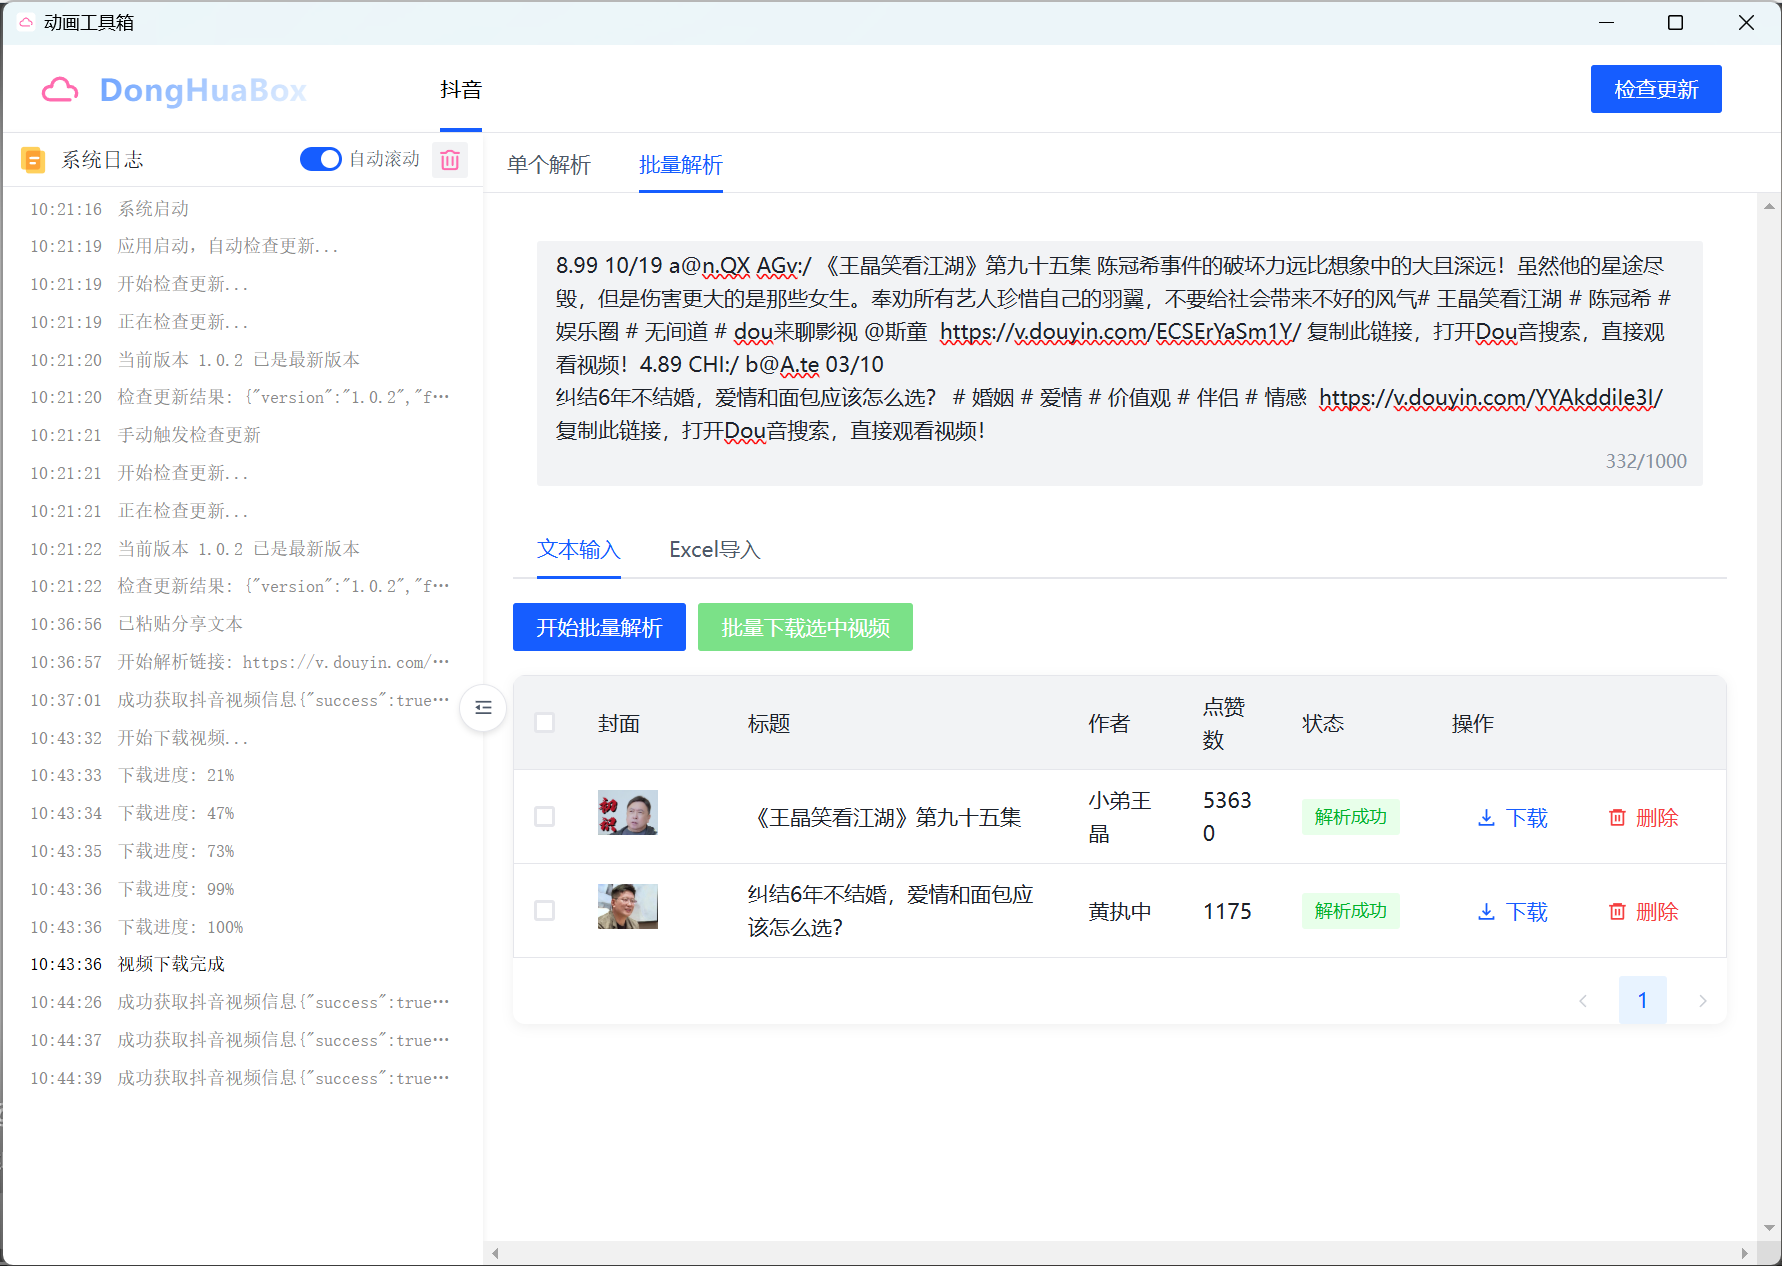Click the down arrow of the vertical scrollbar
The image size is (1782, 1266).
point(1769,1228)
